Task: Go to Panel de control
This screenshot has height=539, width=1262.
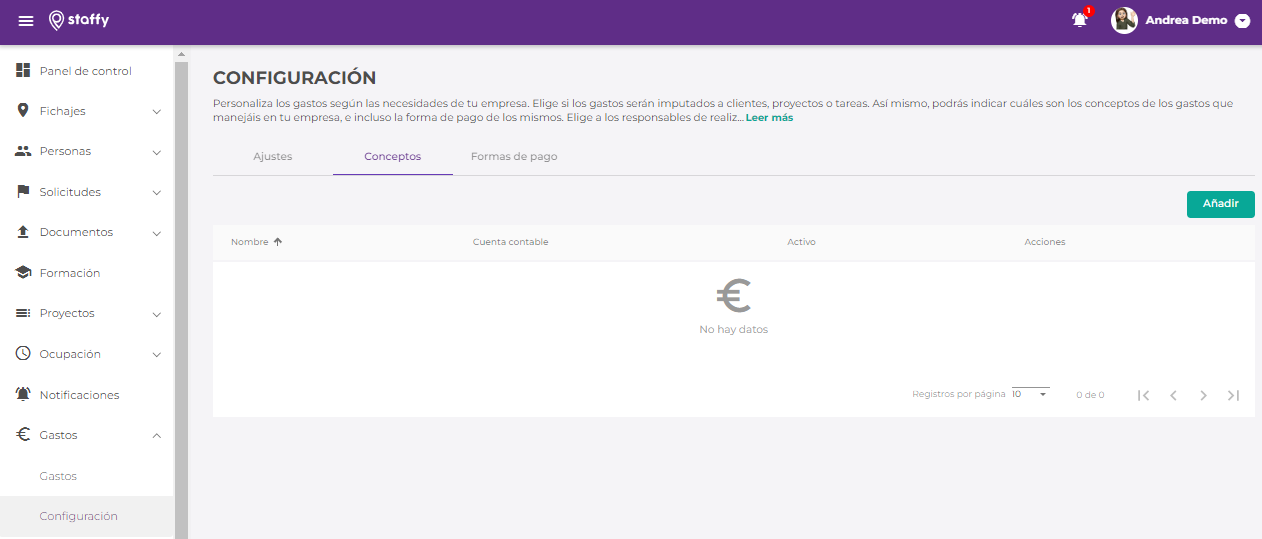Action: point(85,71)
